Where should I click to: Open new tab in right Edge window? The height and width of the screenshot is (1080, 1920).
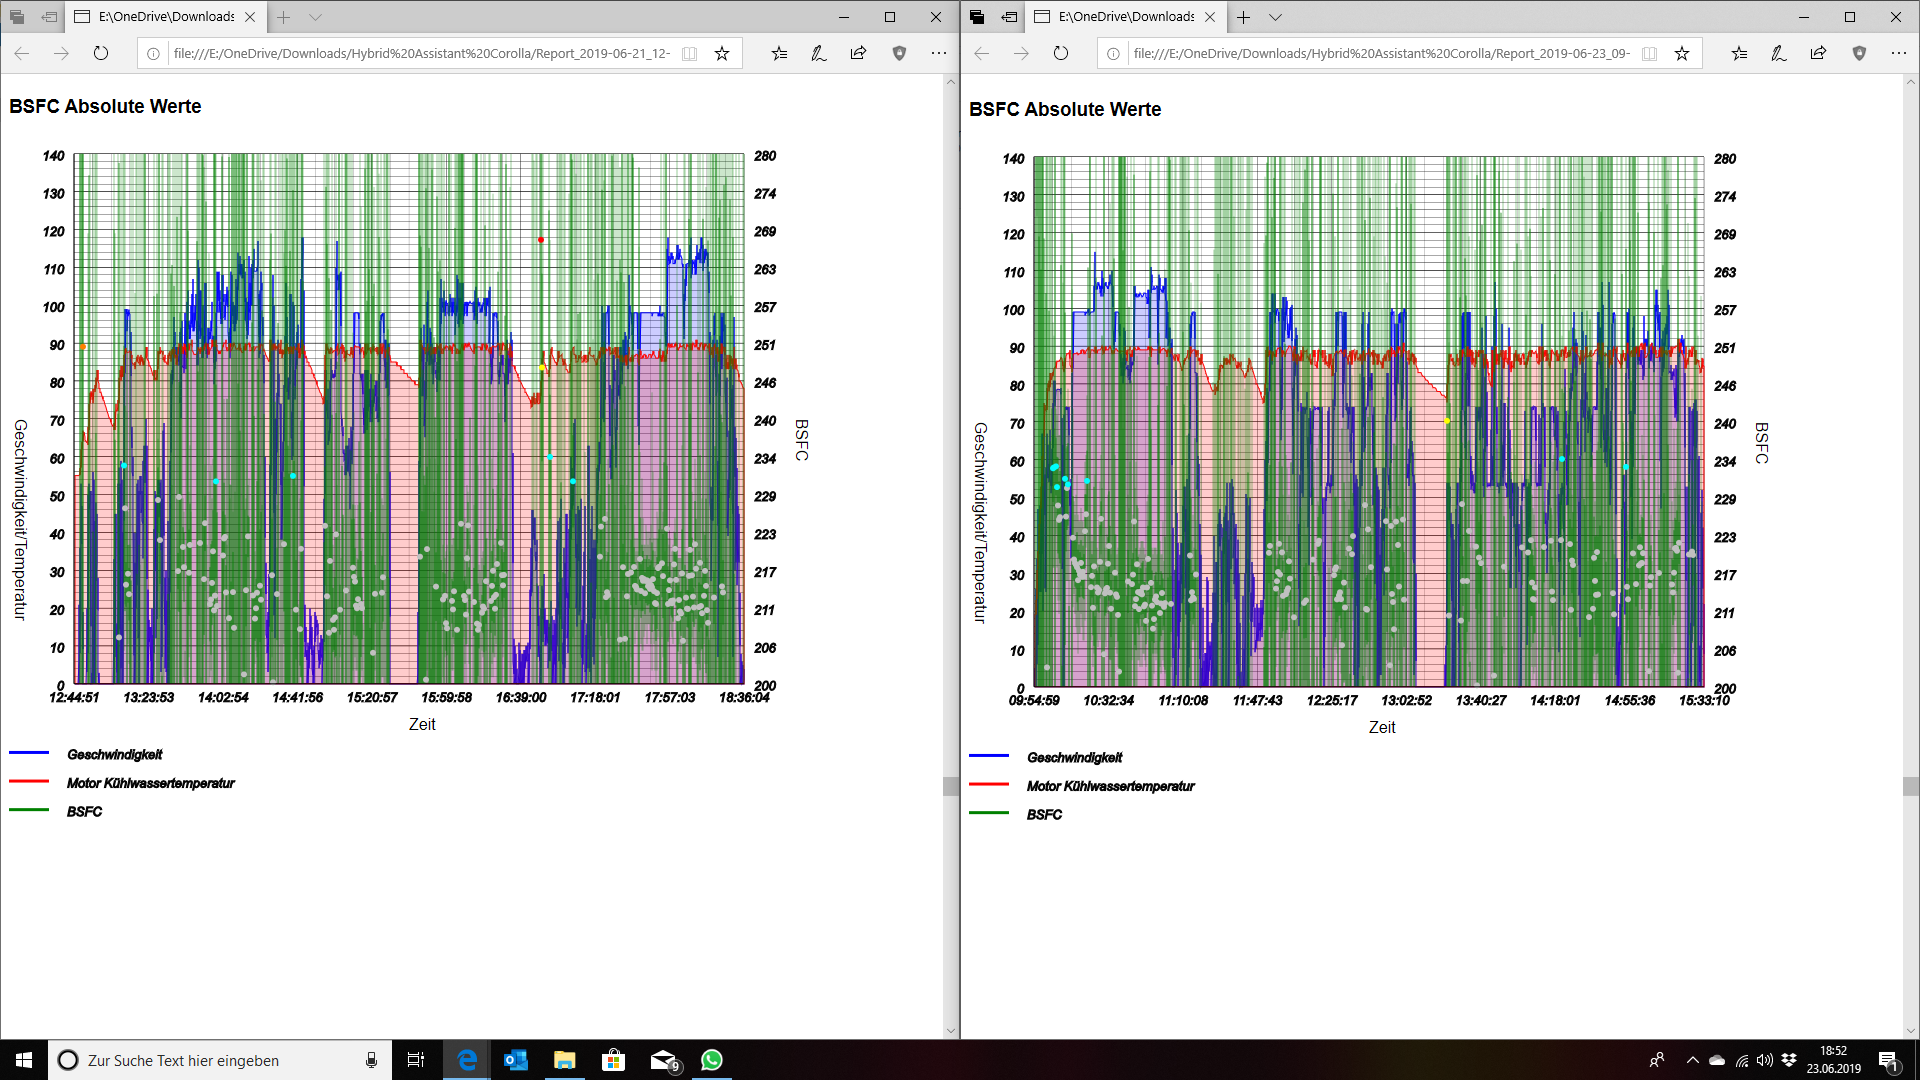(1244, 17)
